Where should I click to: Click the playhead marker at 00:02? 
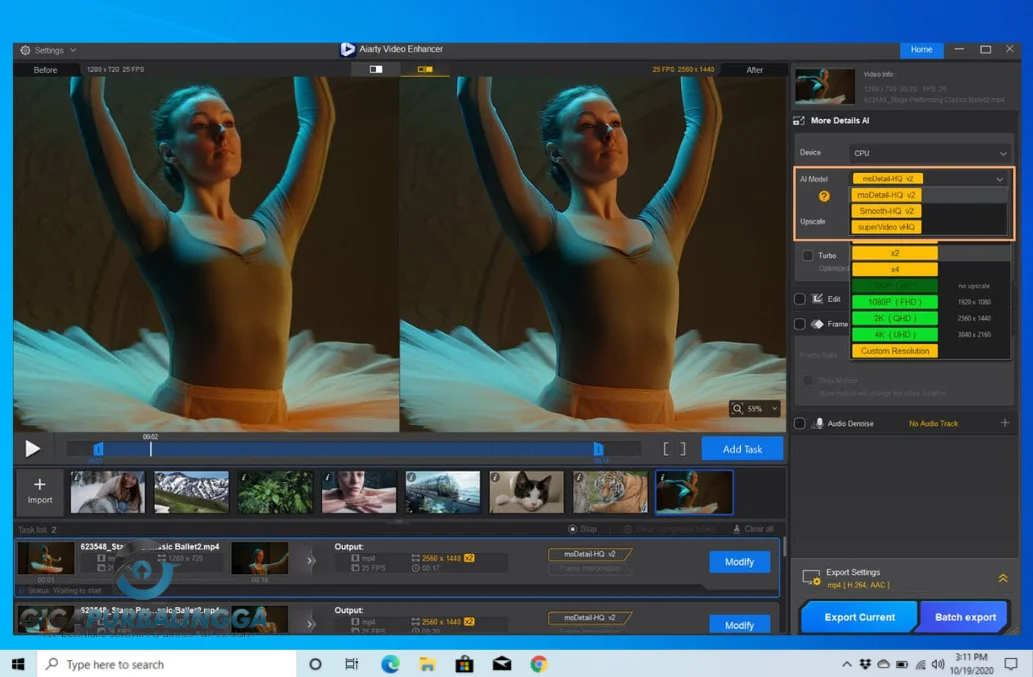pos(150,448)
